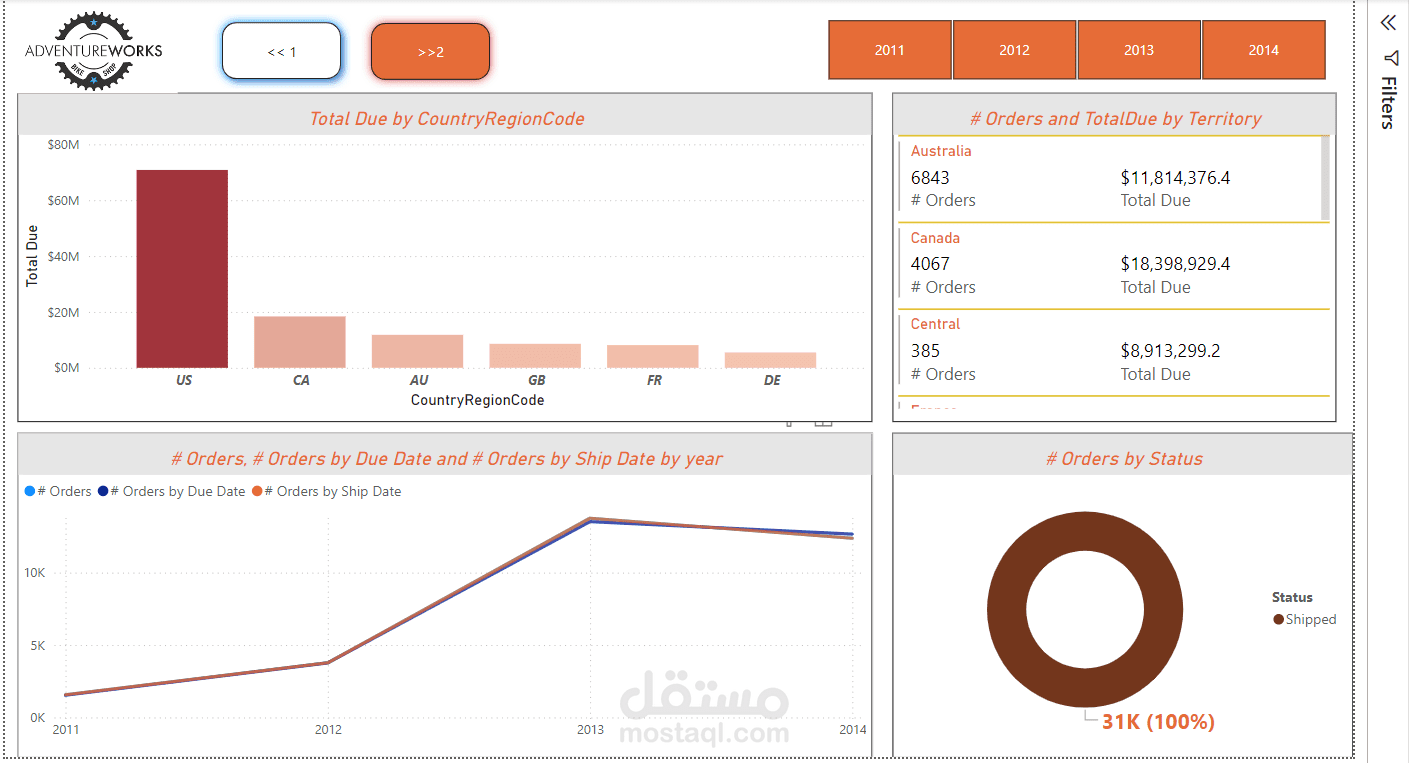This screenshot has width=1409, height=763.
Task: Click the AdventureWorks gear logo
Action: 93,51
